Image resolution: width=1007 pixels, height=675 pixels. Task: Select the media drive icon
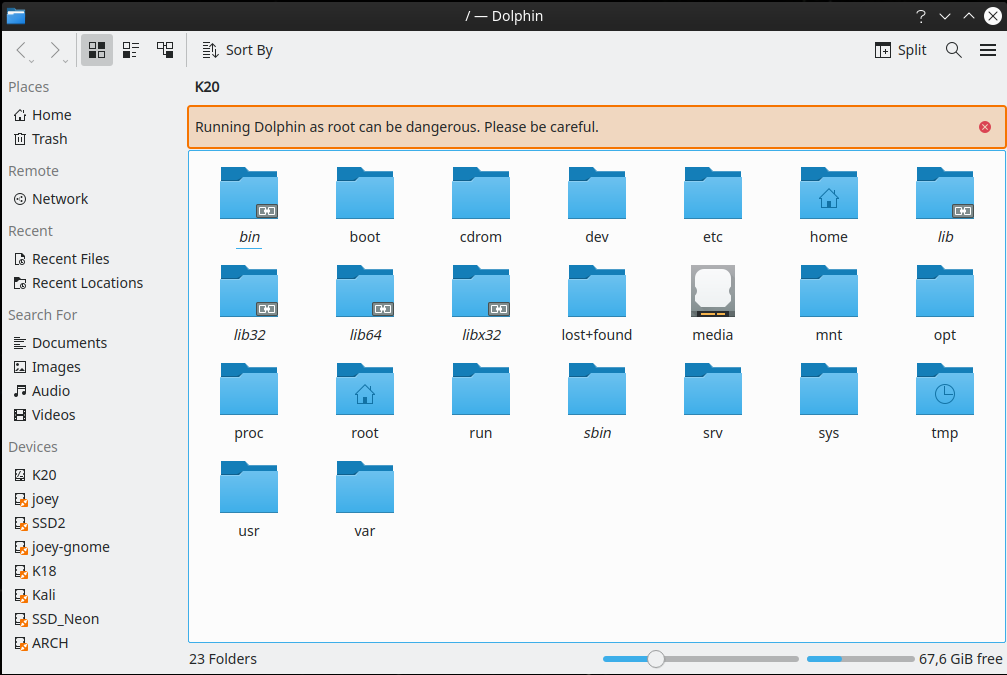point(712,292)
